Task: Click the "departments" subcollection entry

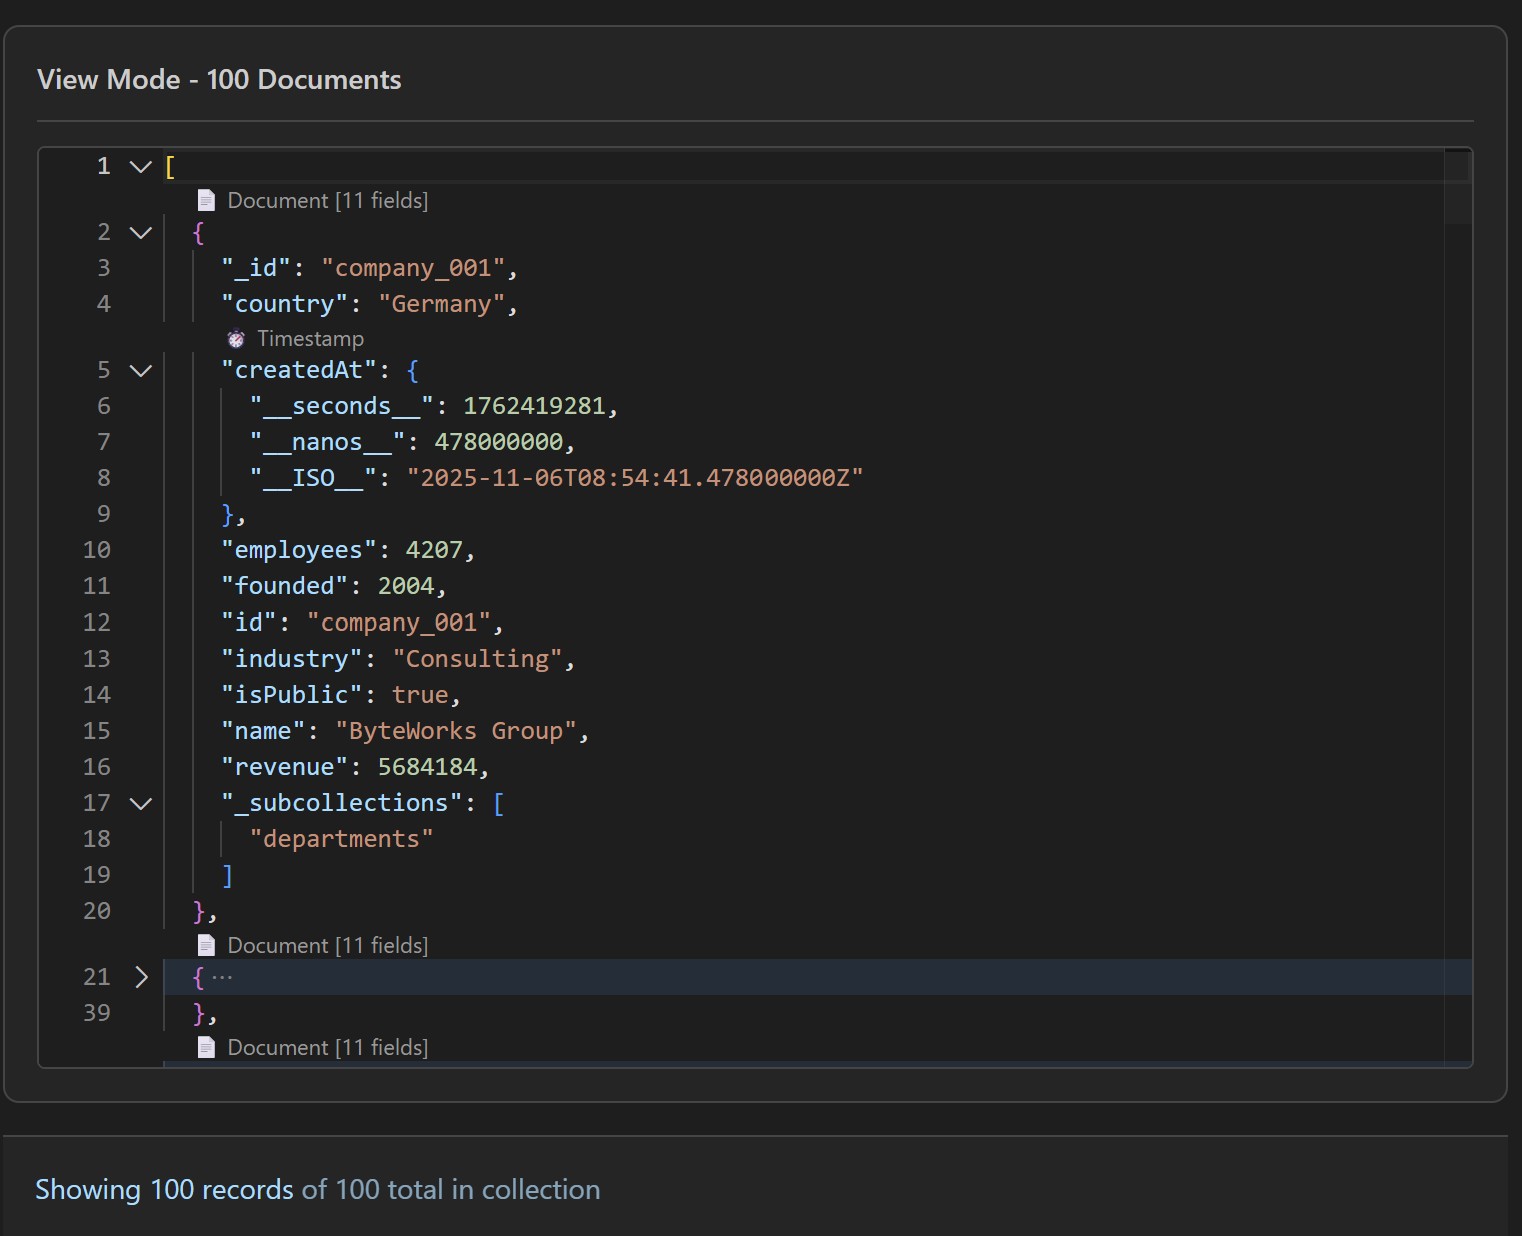Action: [341, 838]
